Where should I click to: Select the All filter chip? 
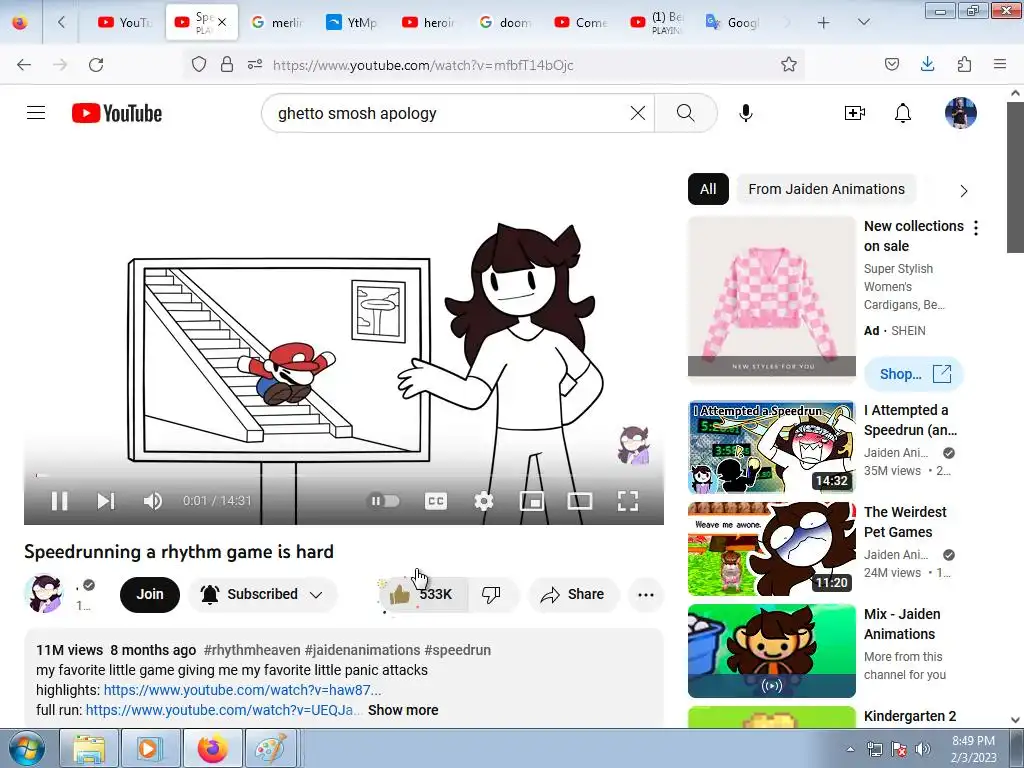(x=708, y=189)
